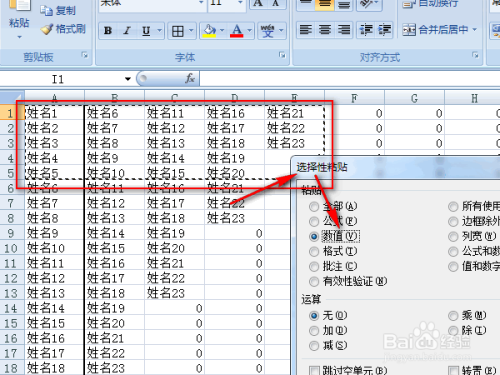The width and height of the screenshot is (500, 375).
Task: Center text horizontally
Action: [325, 30]
